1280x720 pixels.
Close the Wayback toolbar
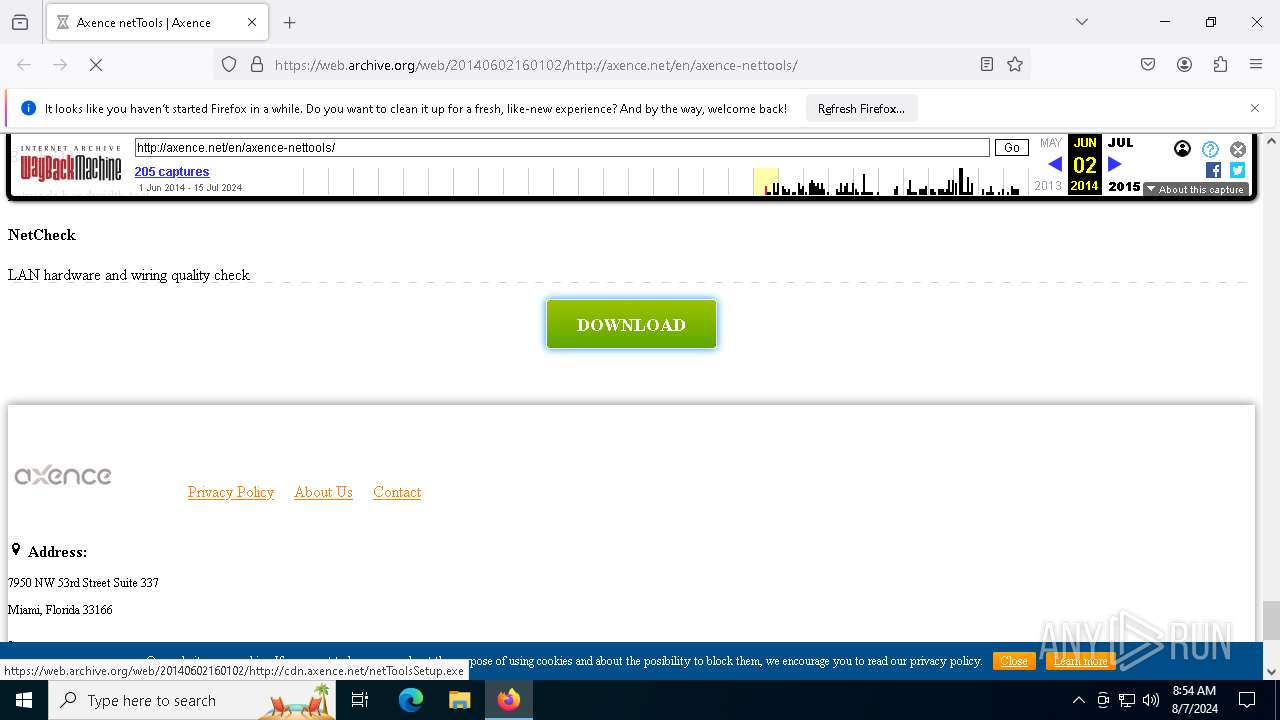click(x=1238, y=149)
